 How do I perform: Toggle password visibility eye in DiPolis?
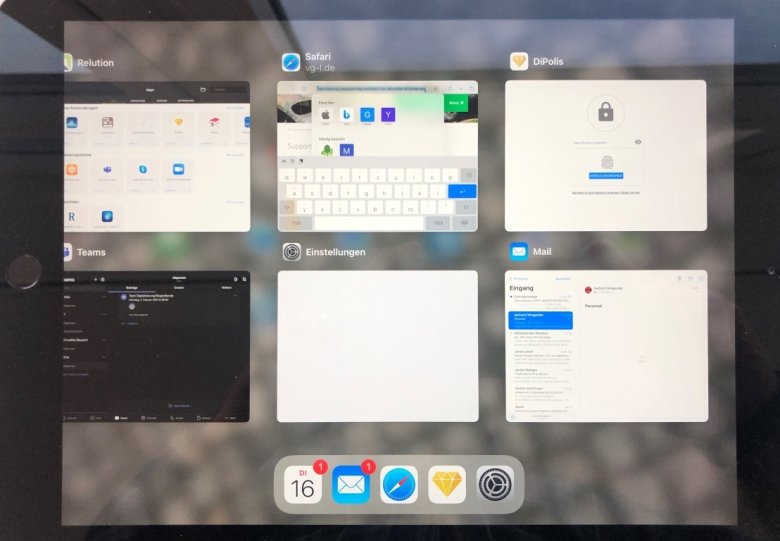(x=638, y=143)
